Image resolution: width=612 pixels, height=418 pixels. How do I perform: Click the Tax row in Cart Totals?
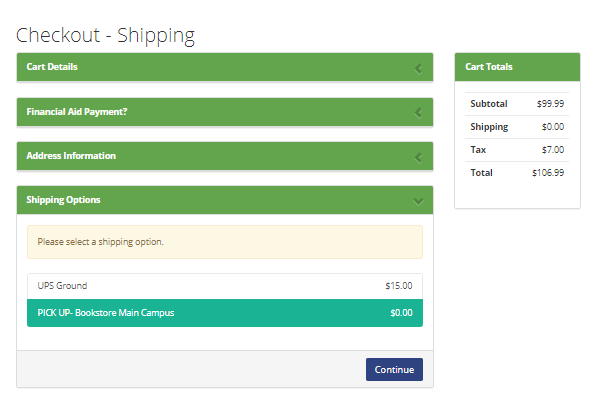point(517,150)
